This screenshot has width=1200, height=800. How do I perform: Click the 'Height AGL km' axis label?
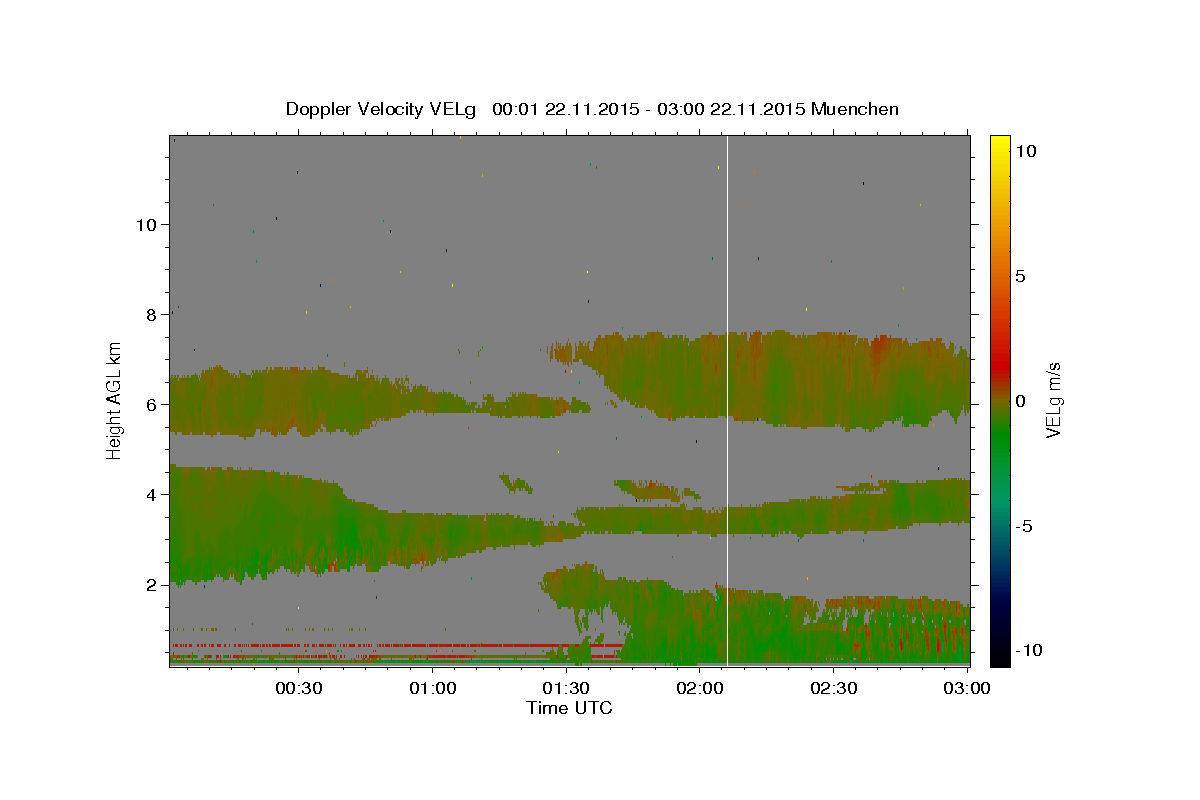coord(115,400)
